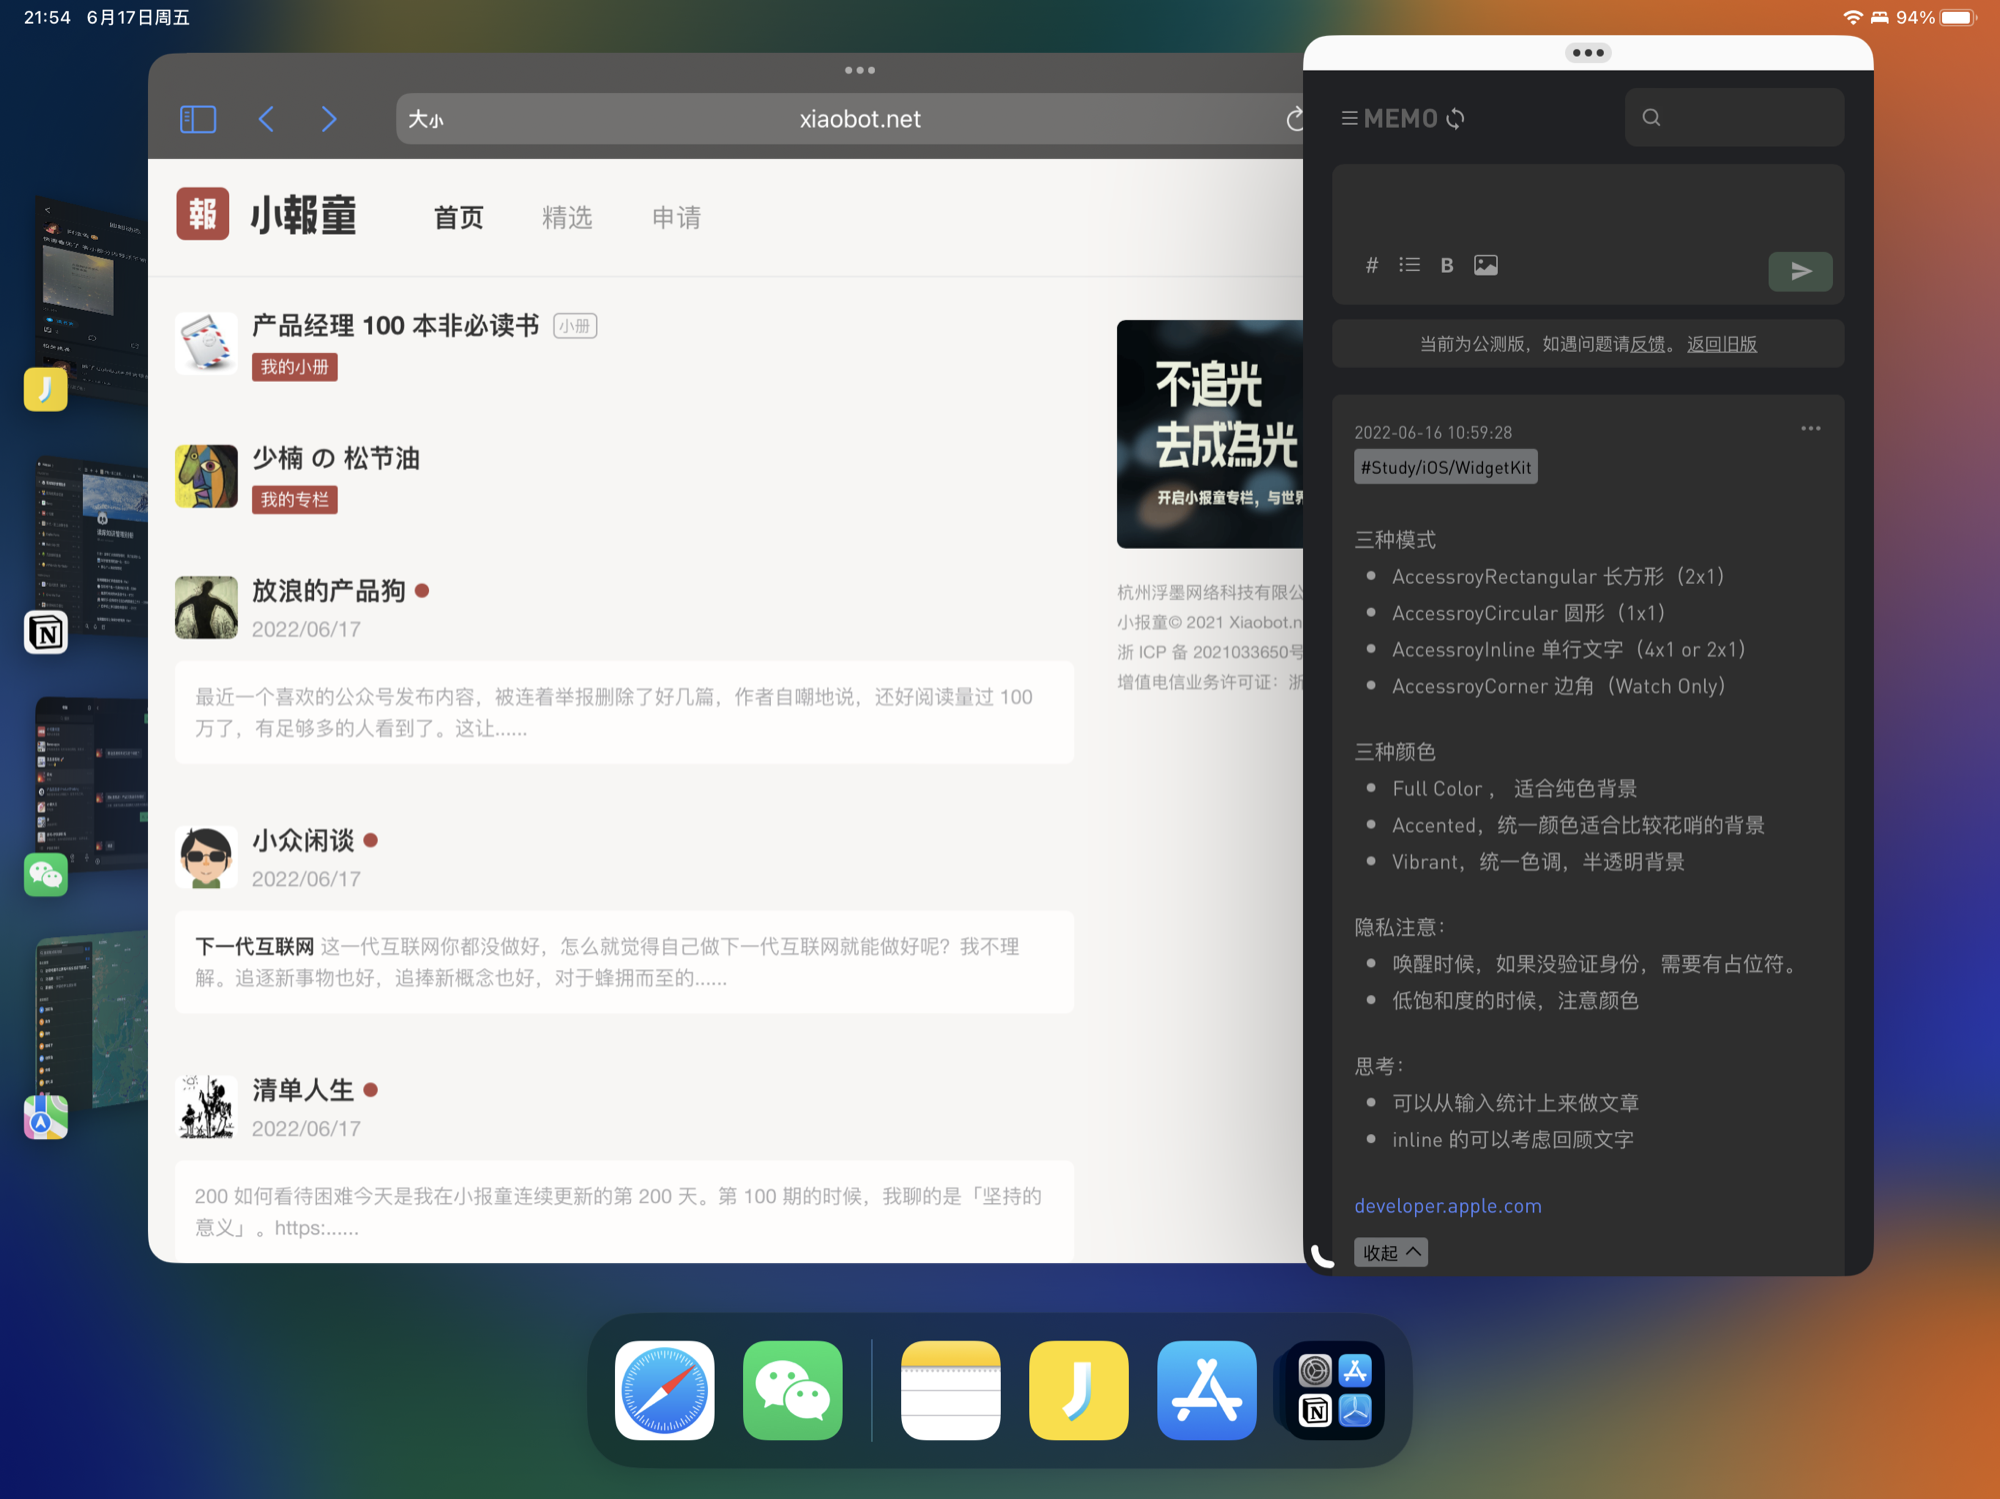Click the 返回旧版 link

[x=1721, y=344]
